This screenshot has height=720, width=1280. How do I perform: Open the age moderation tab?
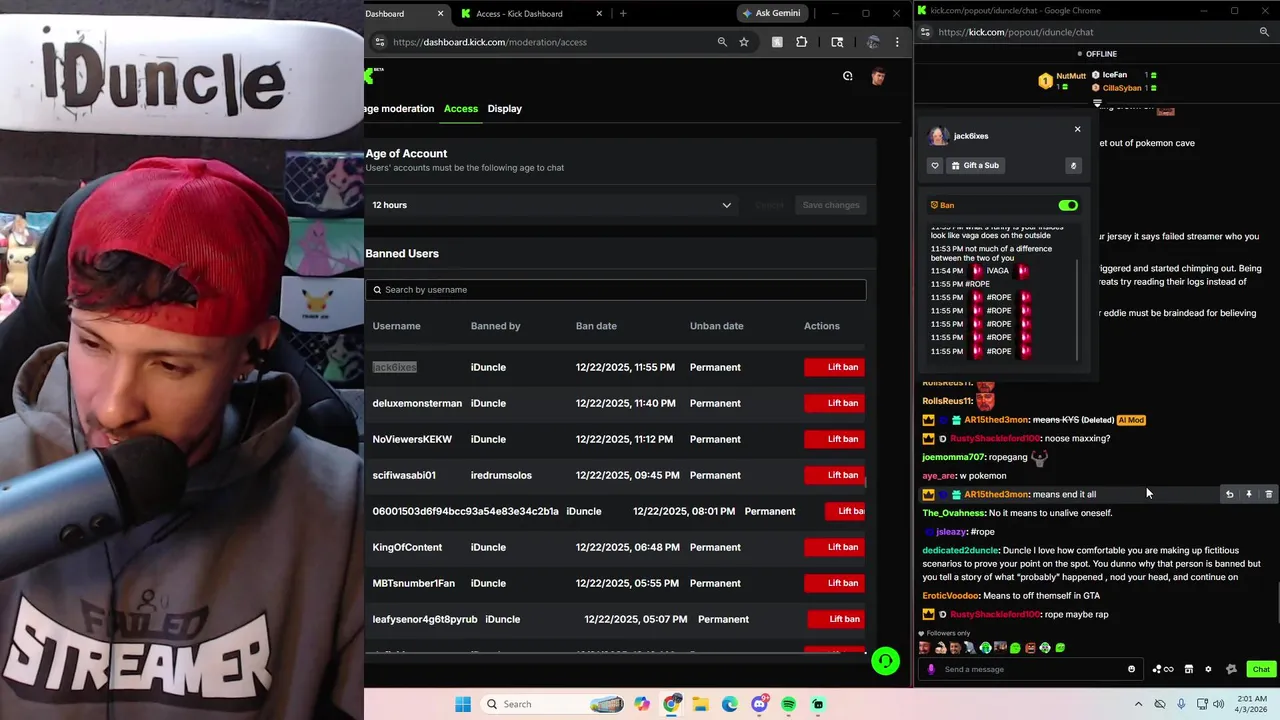(400, 108)
